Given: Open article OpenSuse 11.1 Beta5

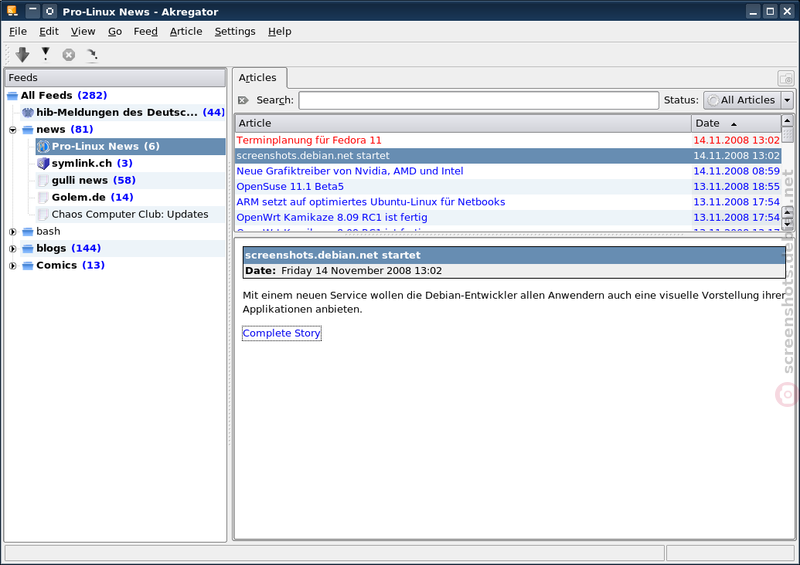Looking at the screenshot, I should click(290, 186).
